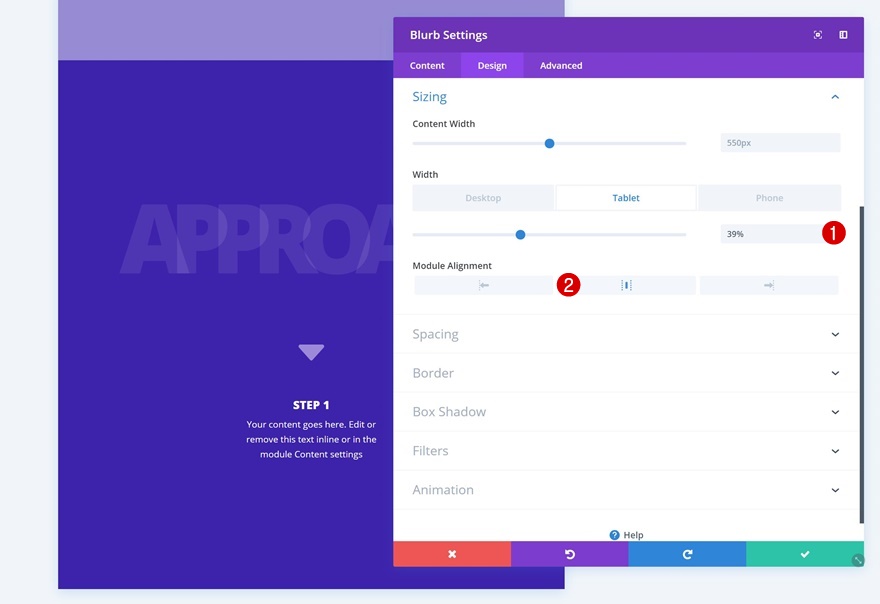Expand the Filters section
This screenshot has height=604, width=880.
pos(626,451)
